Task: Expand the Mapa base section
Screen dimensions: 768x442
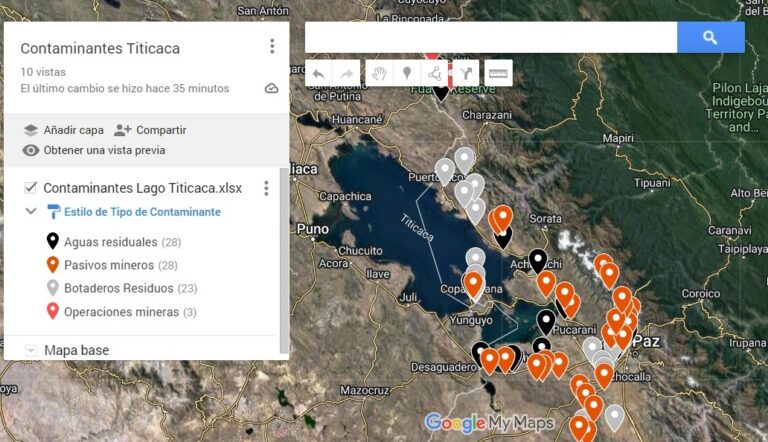Action: (x=31, y=351)
